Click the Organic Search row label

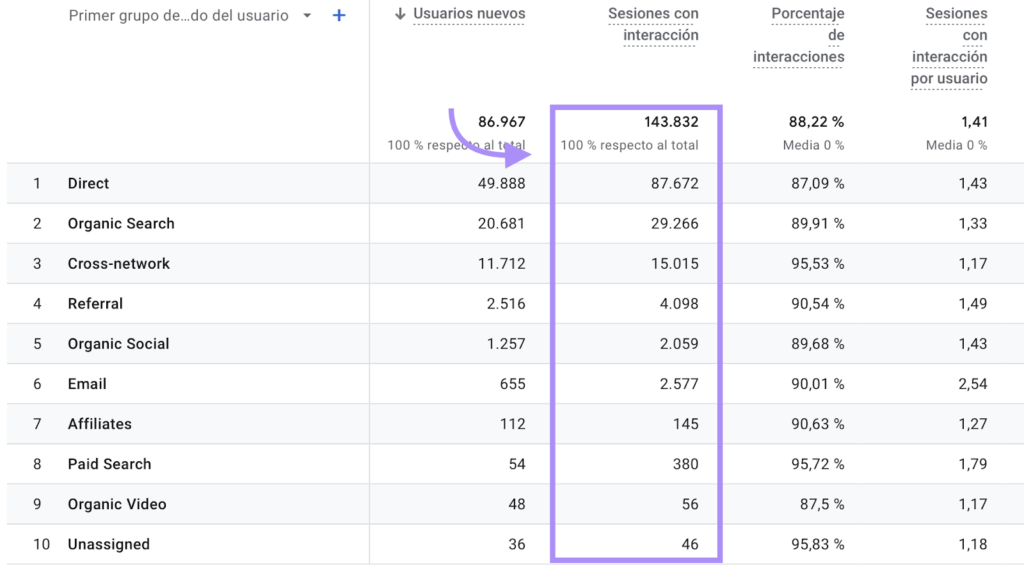point(121,224)
